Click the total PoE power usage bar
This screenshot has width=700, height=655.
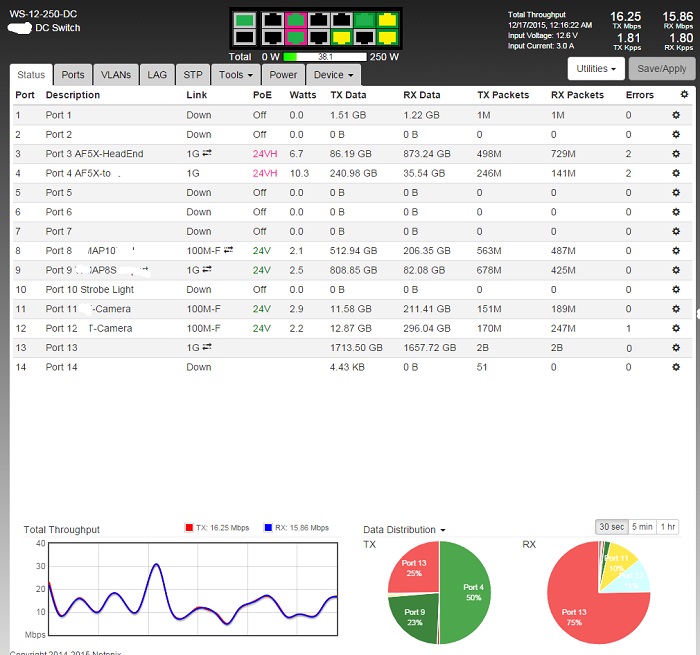pos(325,57)
